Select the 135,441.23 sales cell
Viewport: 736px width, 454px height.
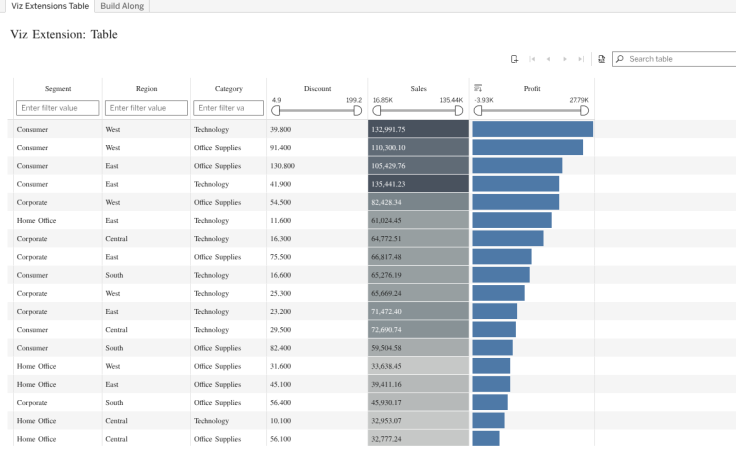418,184
